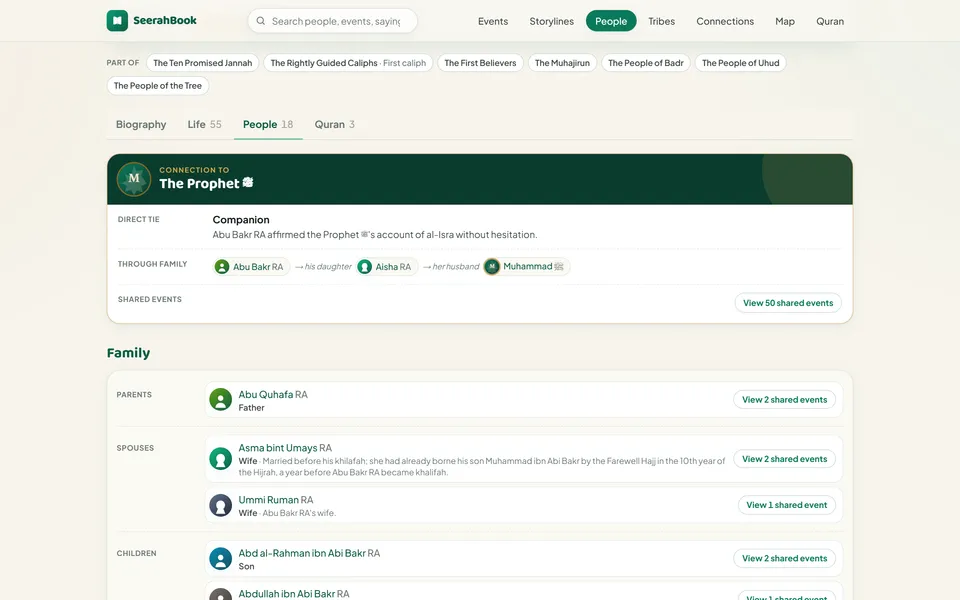Click Asma bint Umays RA avatar icon
This screenshot has height=600, width=960.
pos(220,459)
